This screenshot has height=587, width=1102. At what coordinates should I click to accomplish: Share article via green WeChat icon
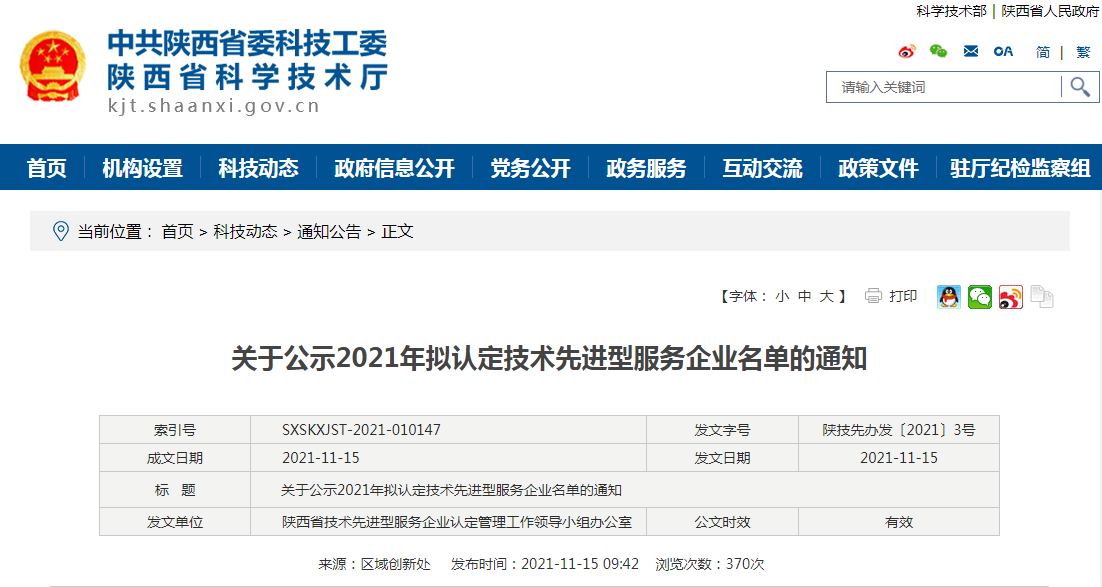tap(980, 296)
